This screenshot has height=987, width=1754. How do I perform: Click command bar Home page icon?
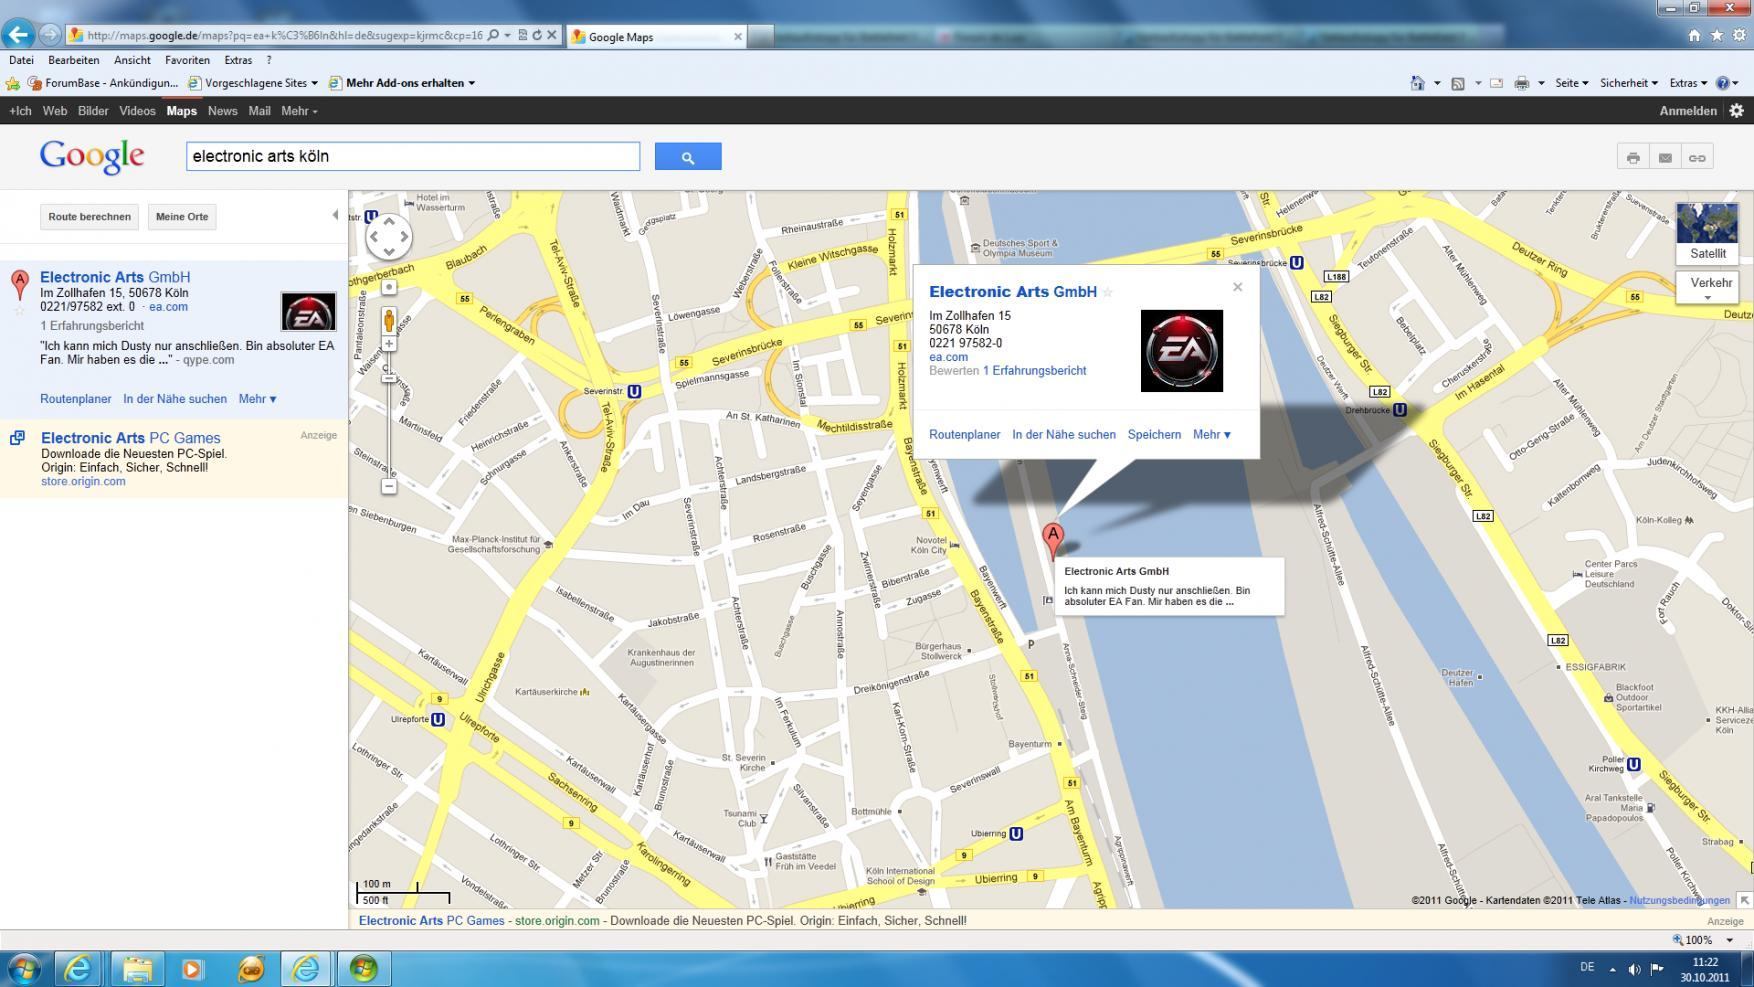click(x=1417, y=83)
